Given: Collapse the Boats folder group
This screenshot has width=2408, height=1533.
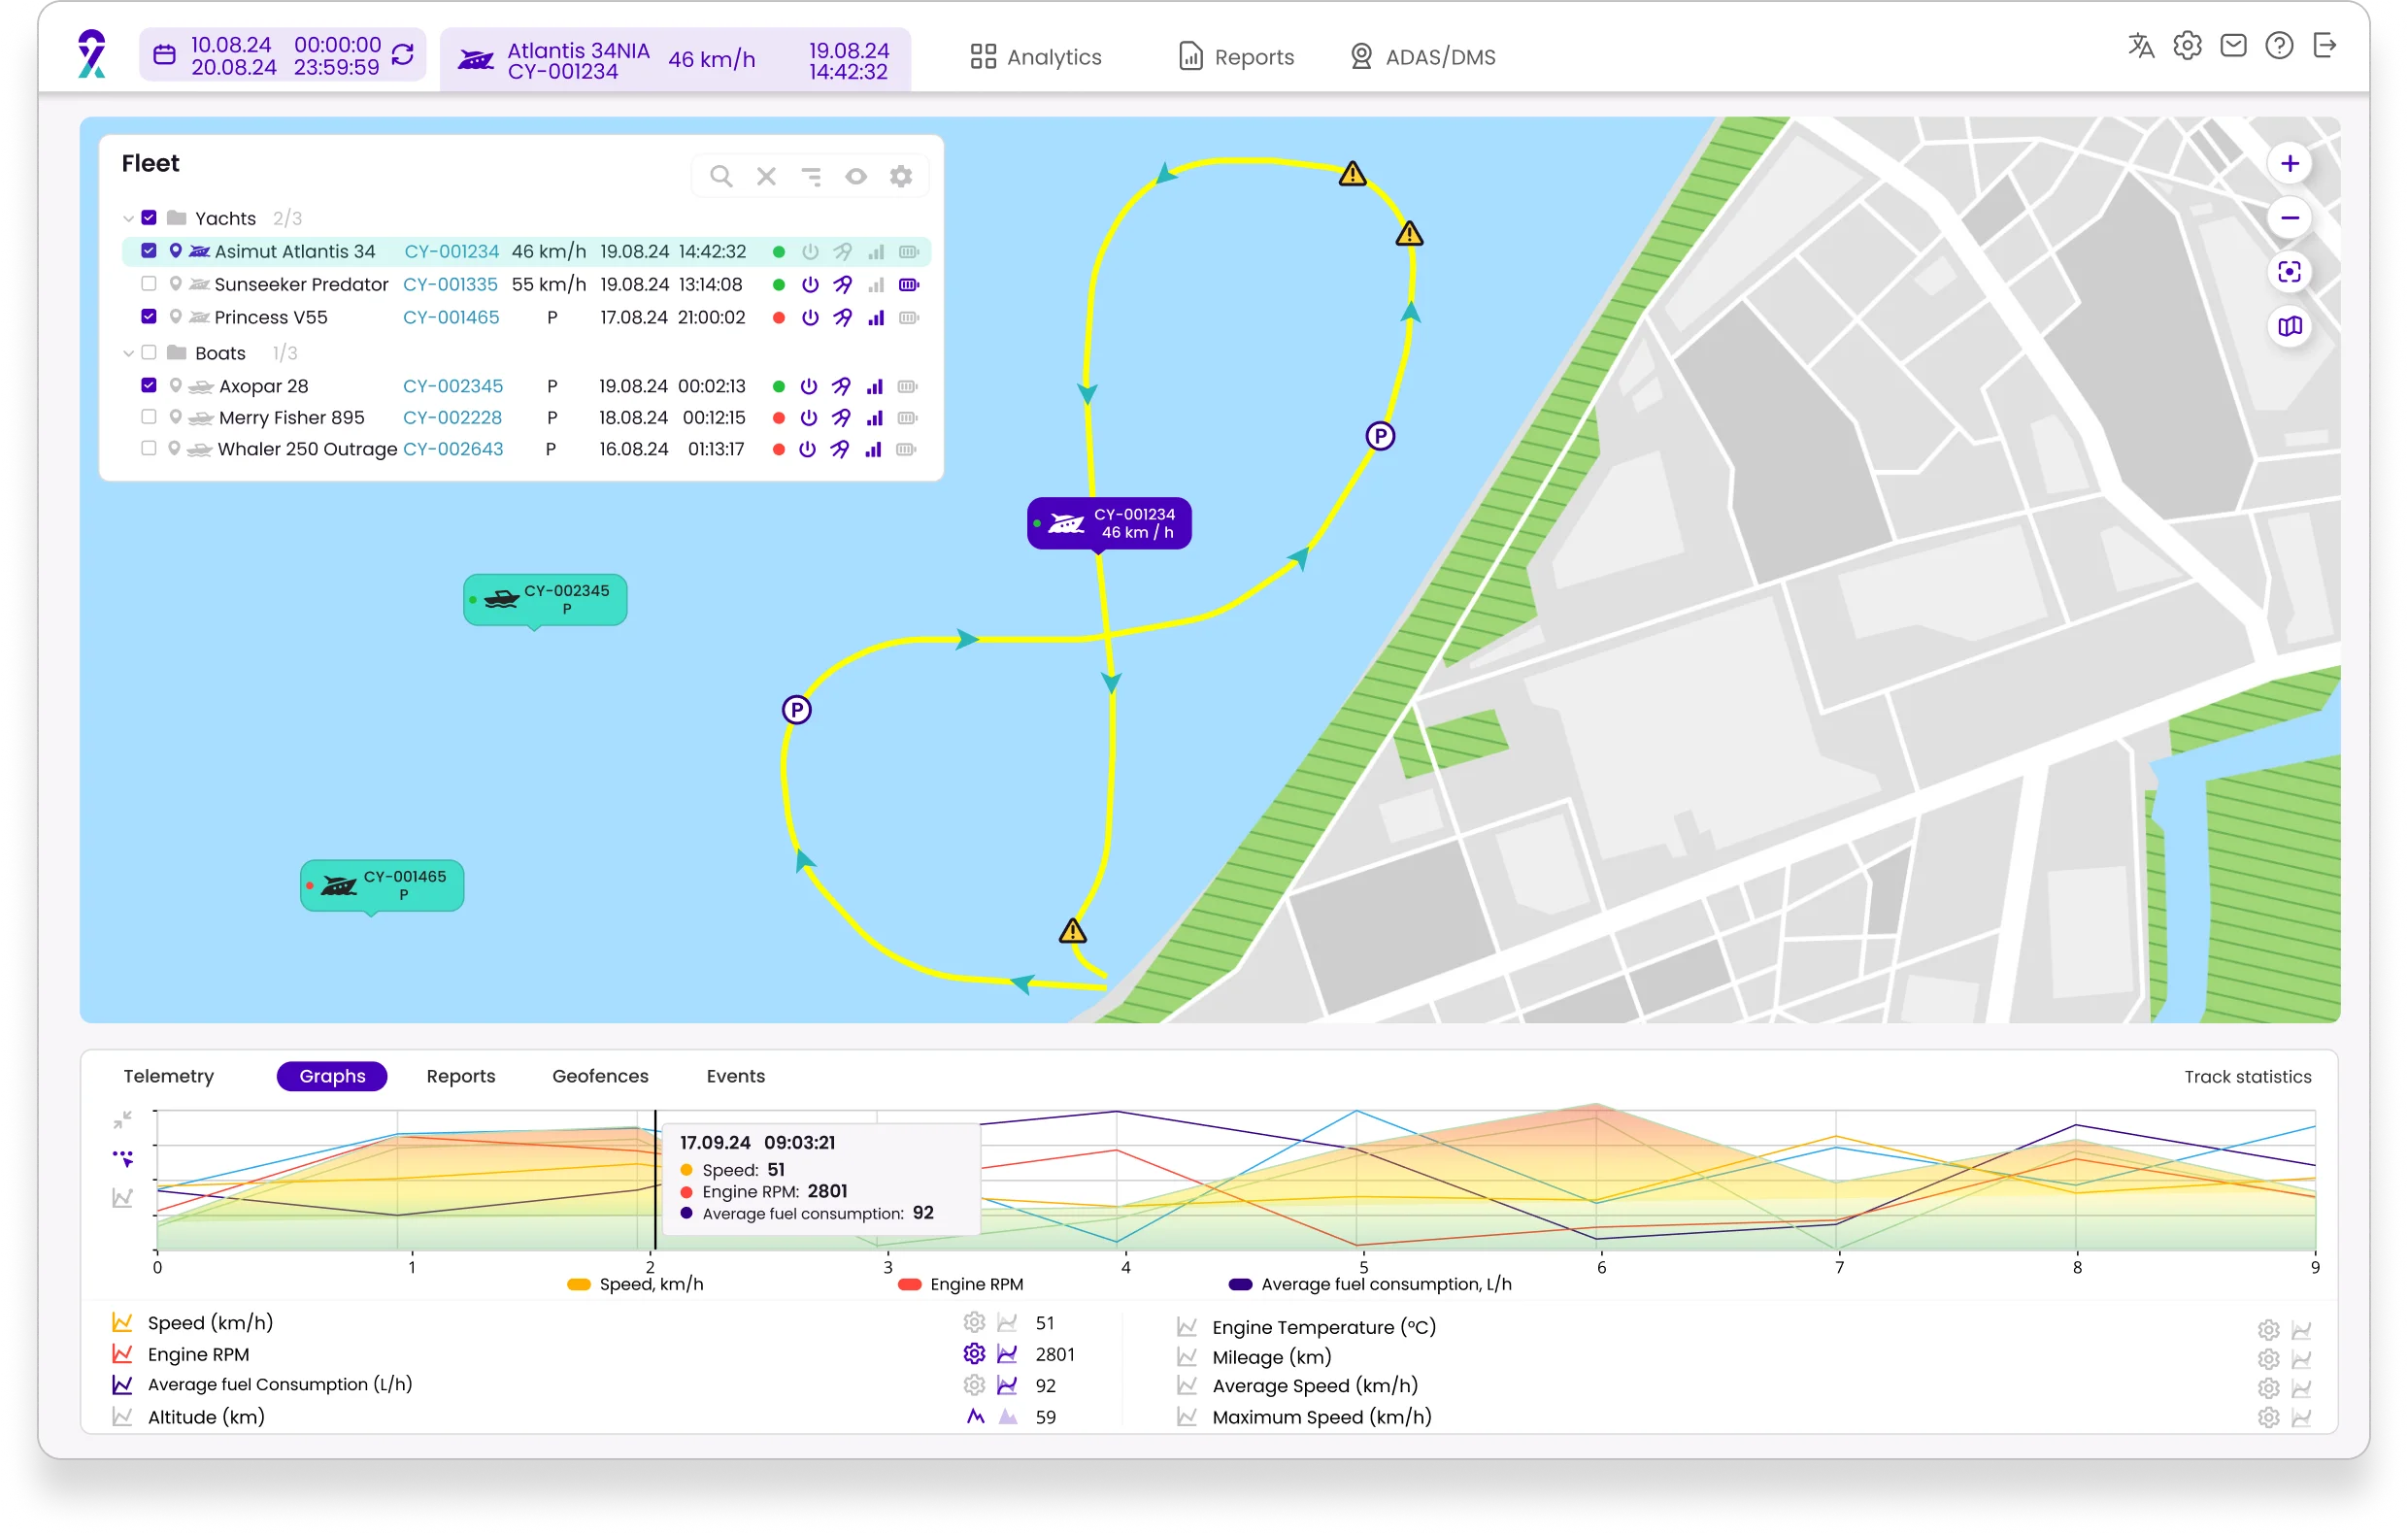Looking at the screenshot, I should click(128, 353).
